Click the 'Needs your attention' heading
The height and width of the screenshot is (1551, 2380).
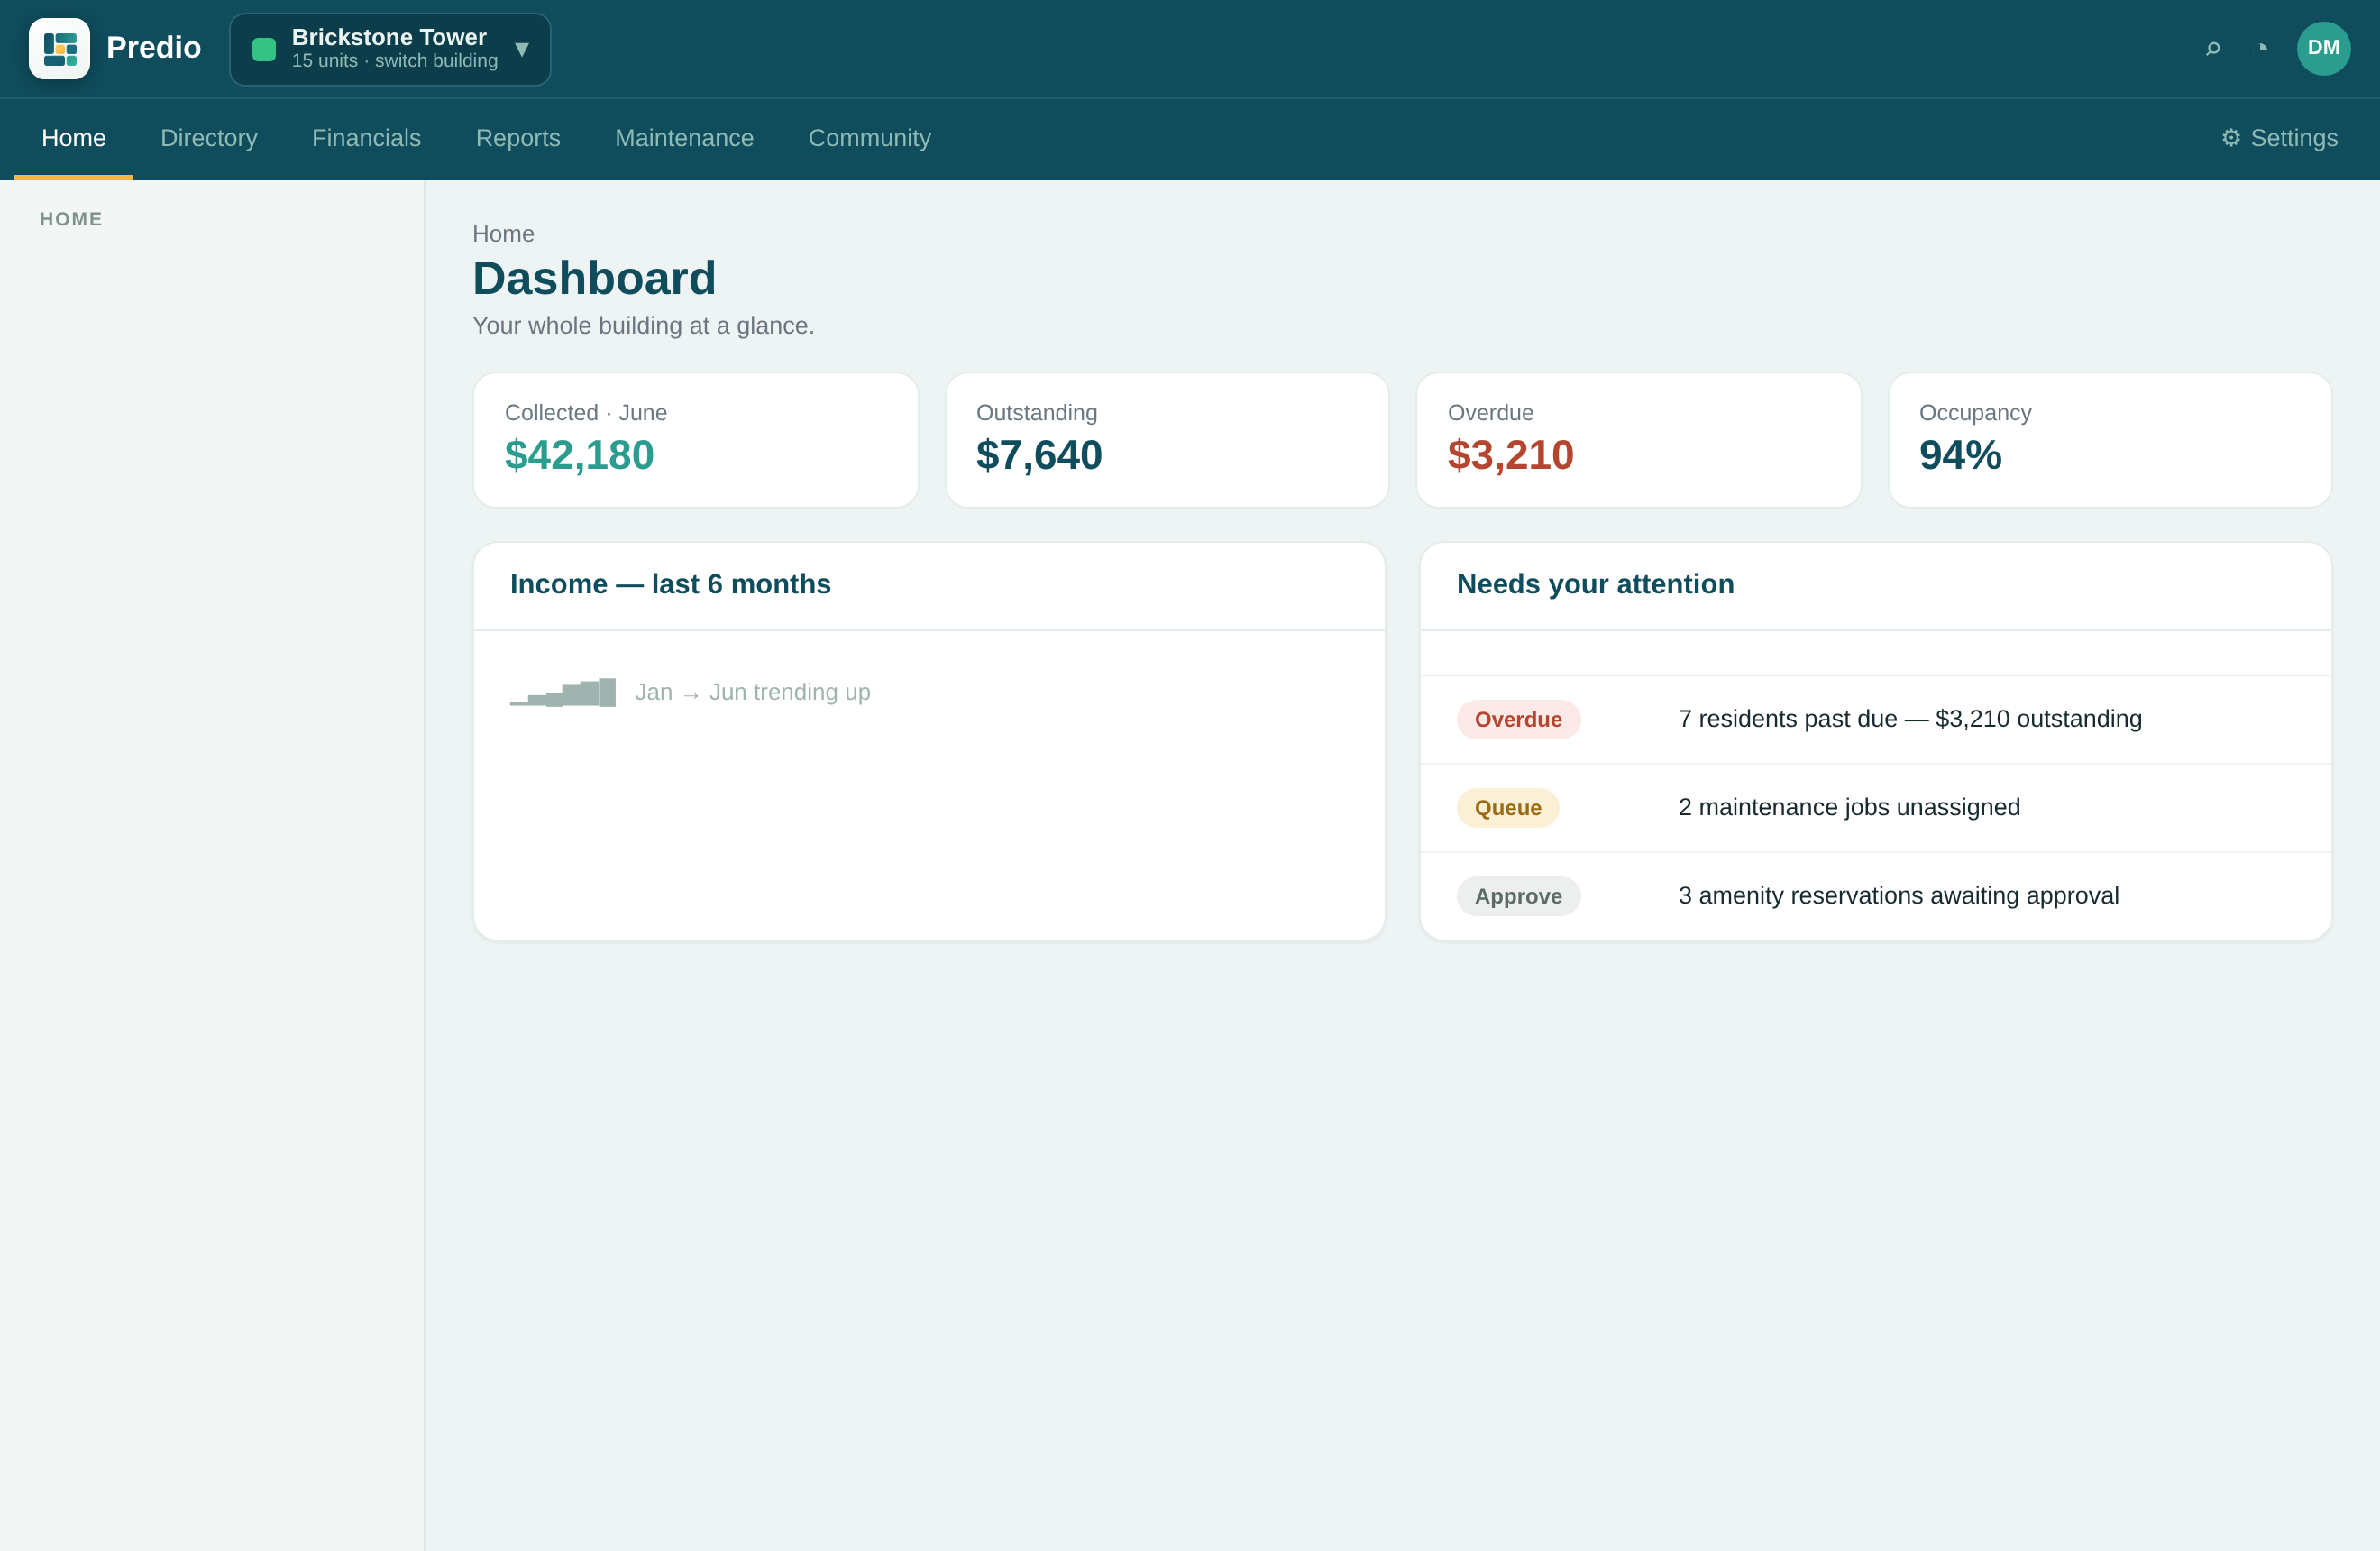pyautogui.click(x=1595, y=584)
